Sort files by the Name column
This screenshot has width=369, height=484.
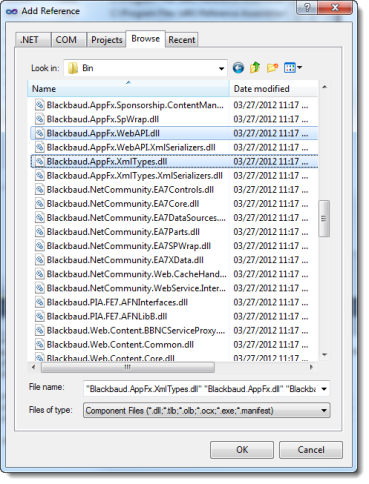128,89
